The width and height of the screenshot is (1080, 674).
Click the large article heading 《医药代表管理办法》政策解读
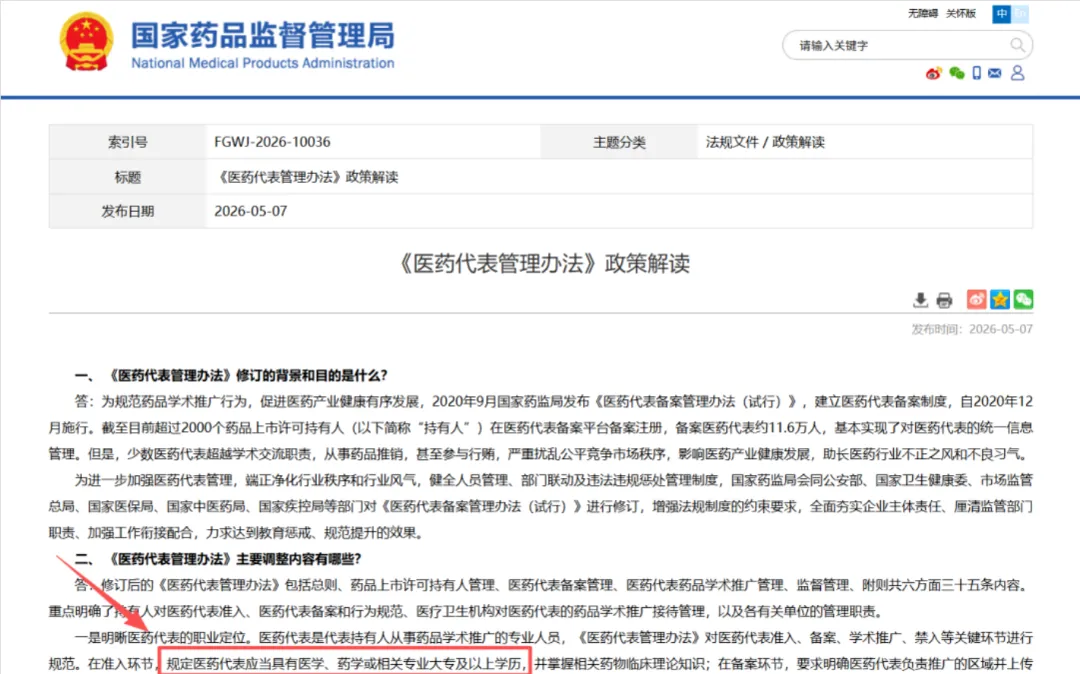543,264
